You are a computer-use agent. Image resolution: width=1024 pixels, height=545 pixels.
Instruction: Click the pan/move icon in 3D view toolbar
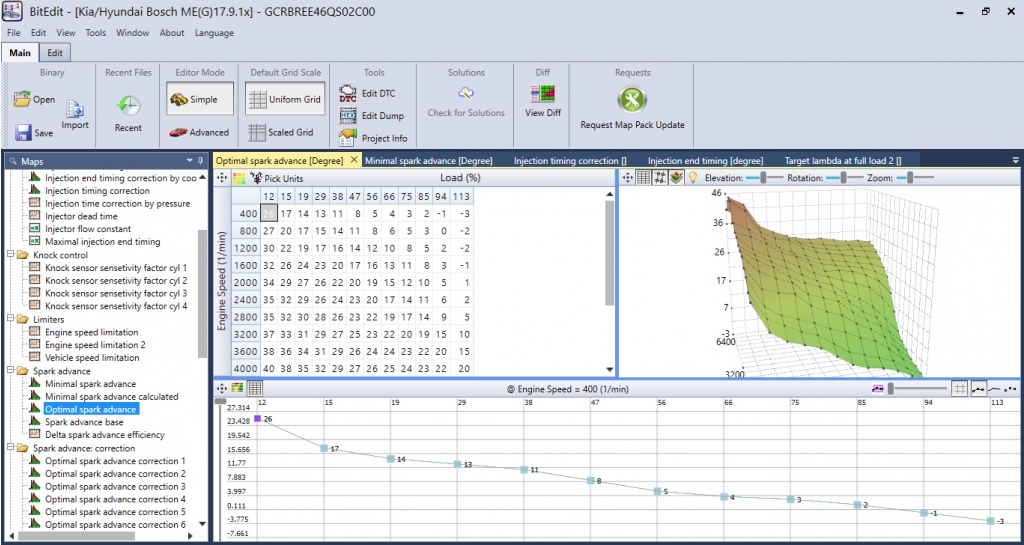coord(628,177)
